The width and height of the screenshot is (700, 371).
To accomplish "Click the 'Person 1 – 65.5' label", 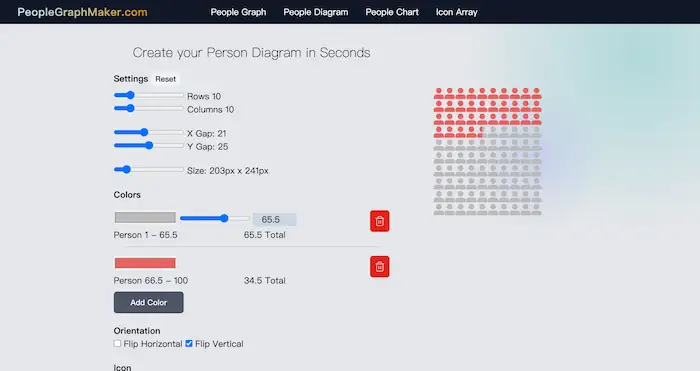I will pos(146,235).
